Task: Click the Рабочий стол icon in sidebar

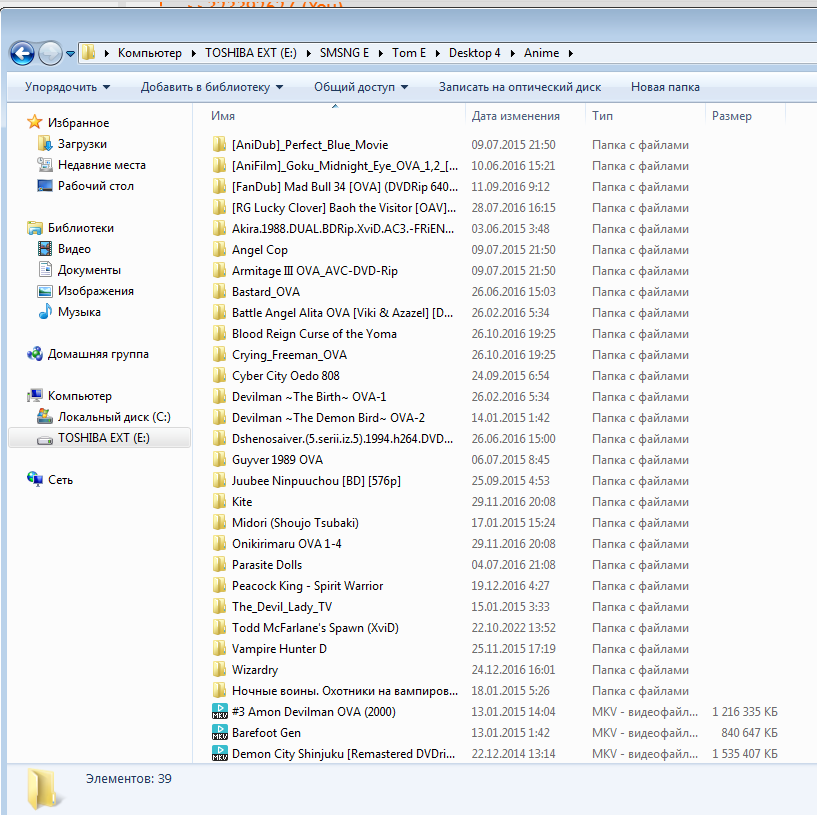Action: (x=45, y=186)
